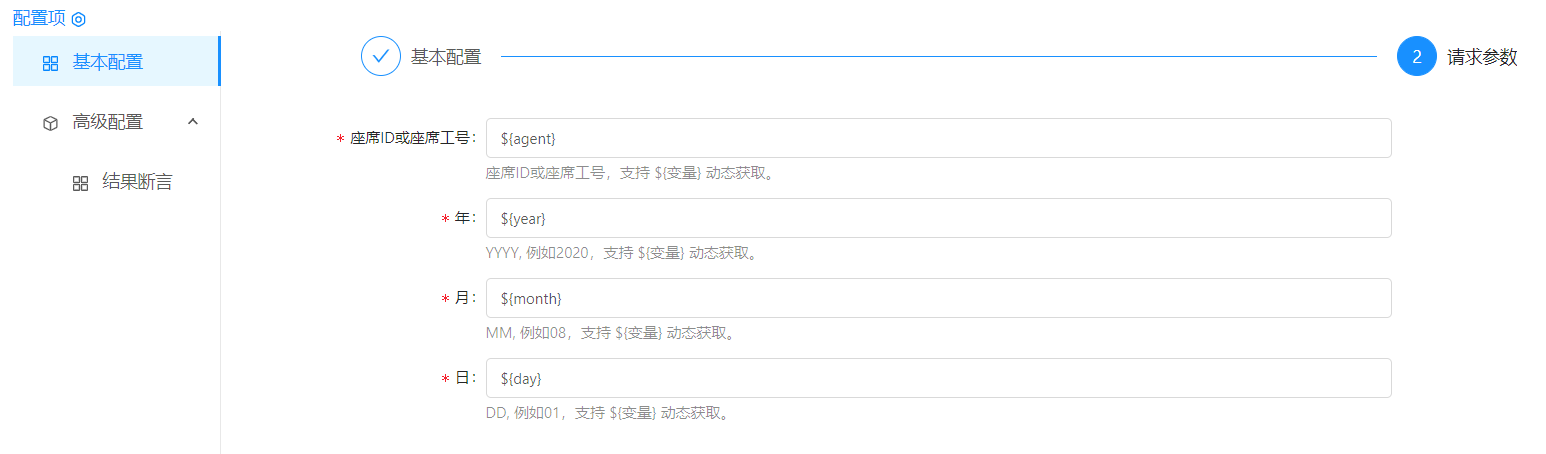This screenshot has width=1546, height=454.
Task: Click the grid icon next to 结果断言
Action: click(81, 183)
